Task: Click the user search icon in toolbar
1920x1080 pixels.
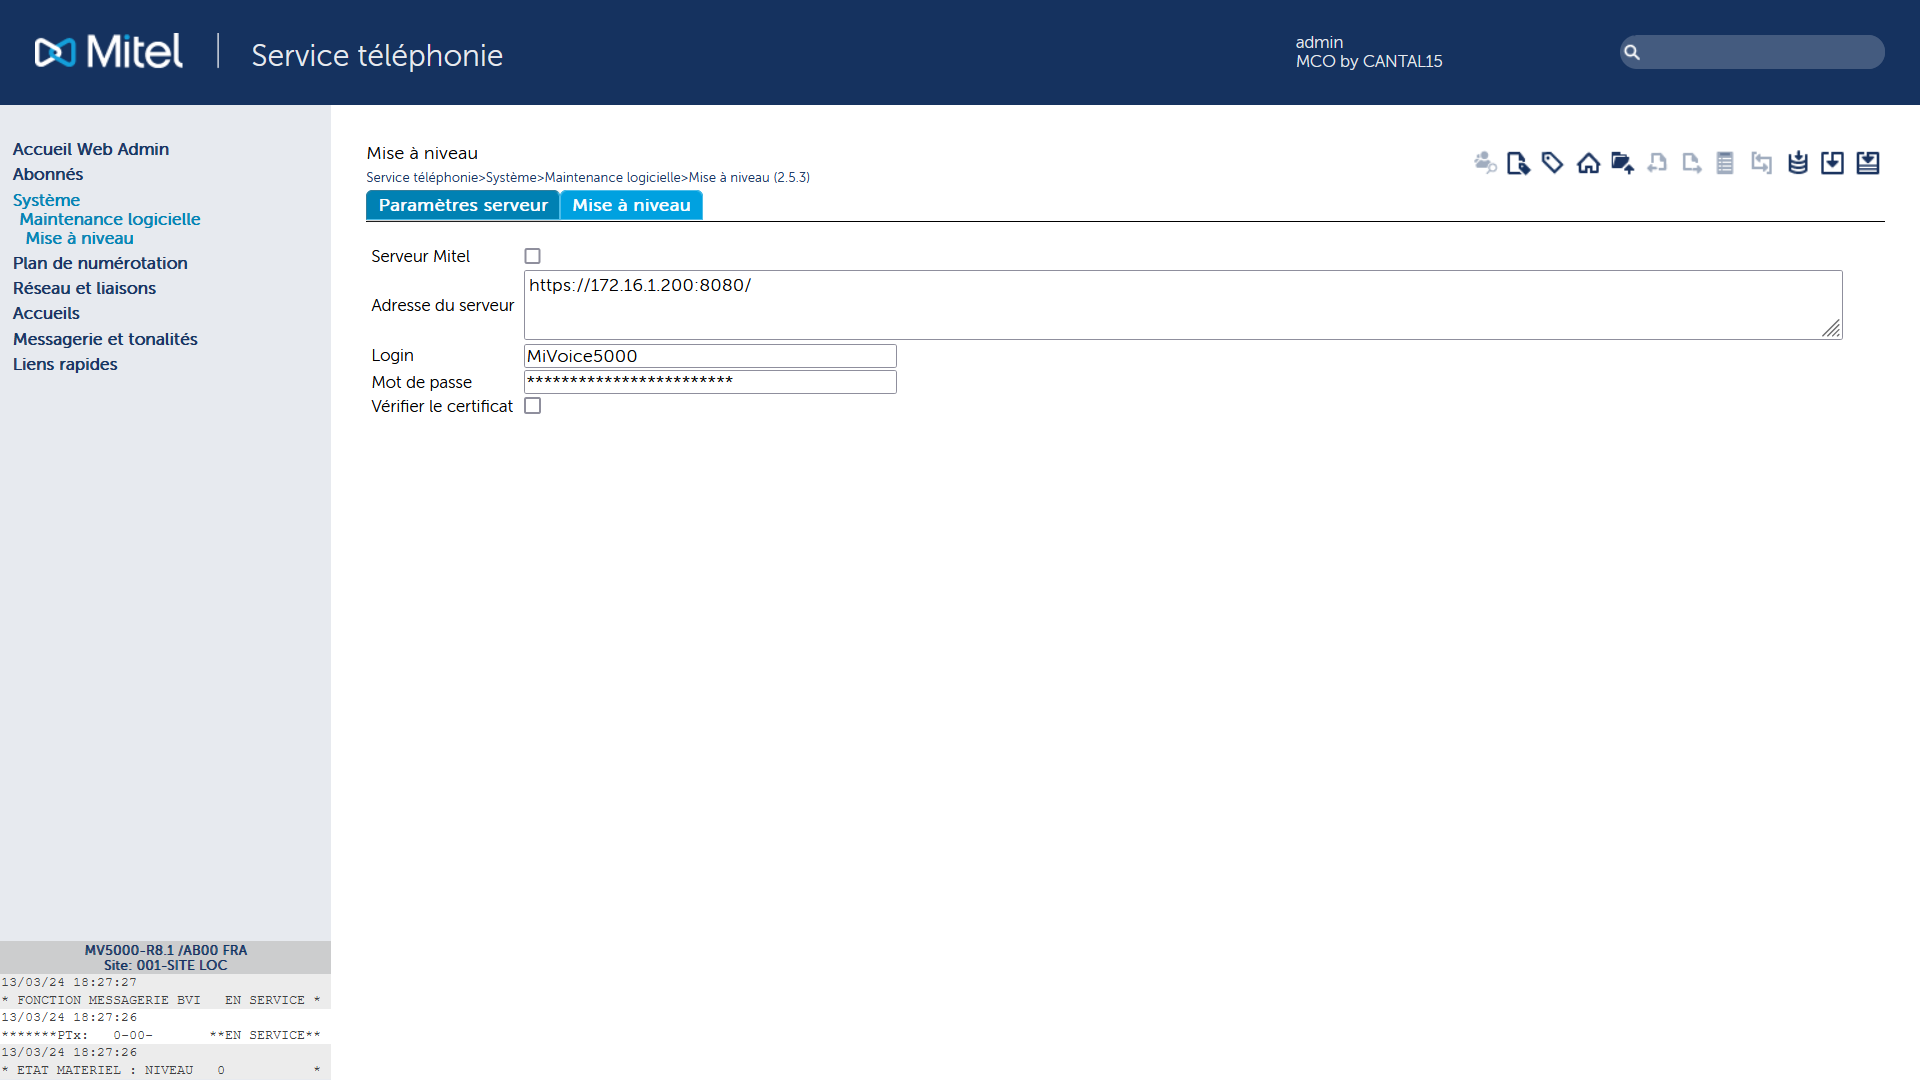Action: (1485, 162)
